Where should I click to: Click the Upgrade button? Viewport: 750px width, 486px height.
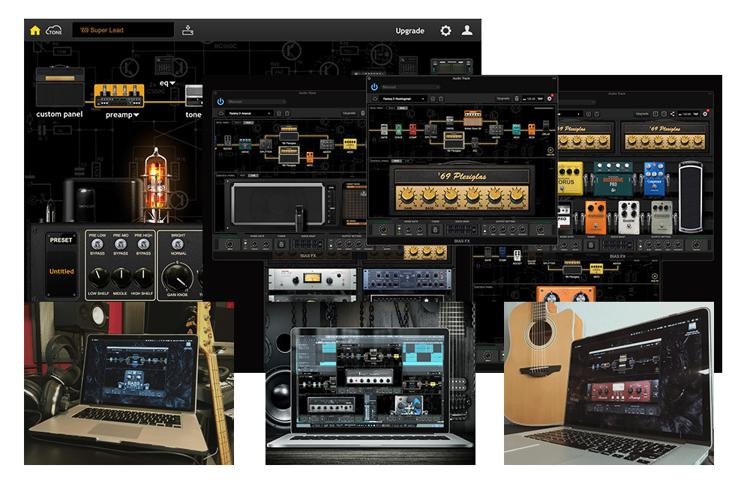point(410,31)
